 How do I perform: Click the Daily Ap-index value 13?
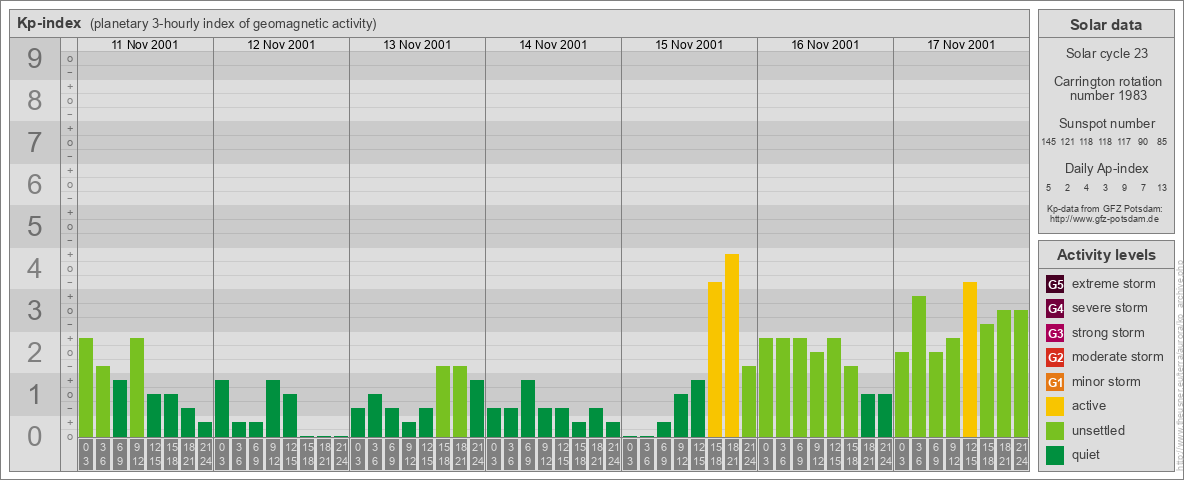1162,187
